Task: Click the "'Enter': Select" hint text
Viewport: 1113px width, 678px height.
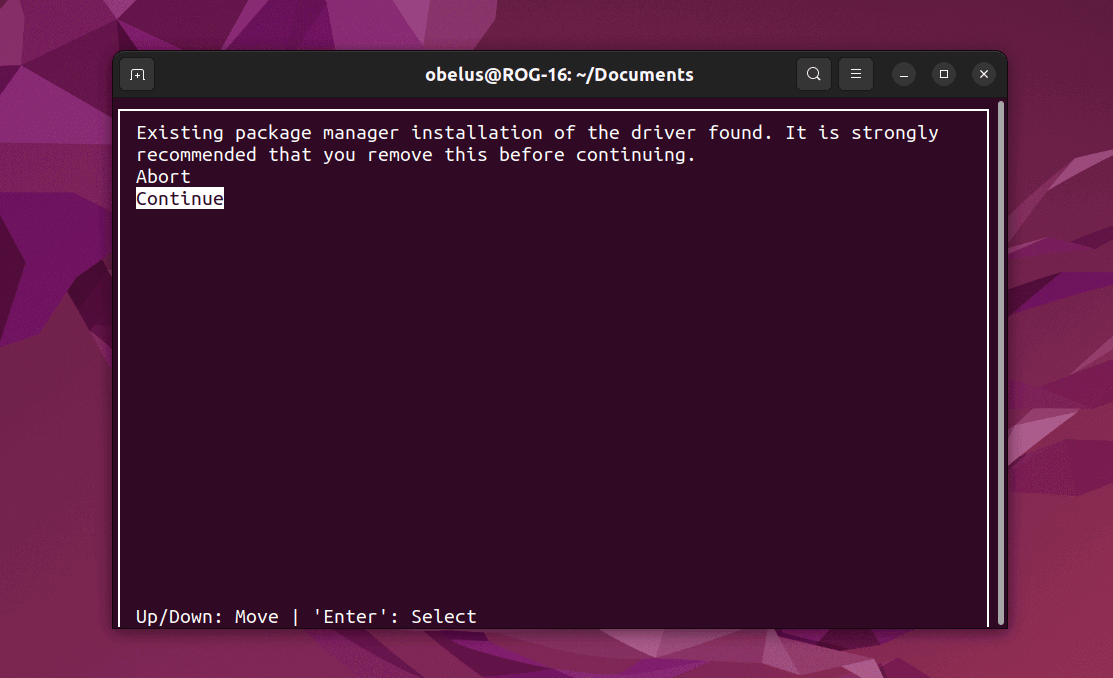Action: 395,616
